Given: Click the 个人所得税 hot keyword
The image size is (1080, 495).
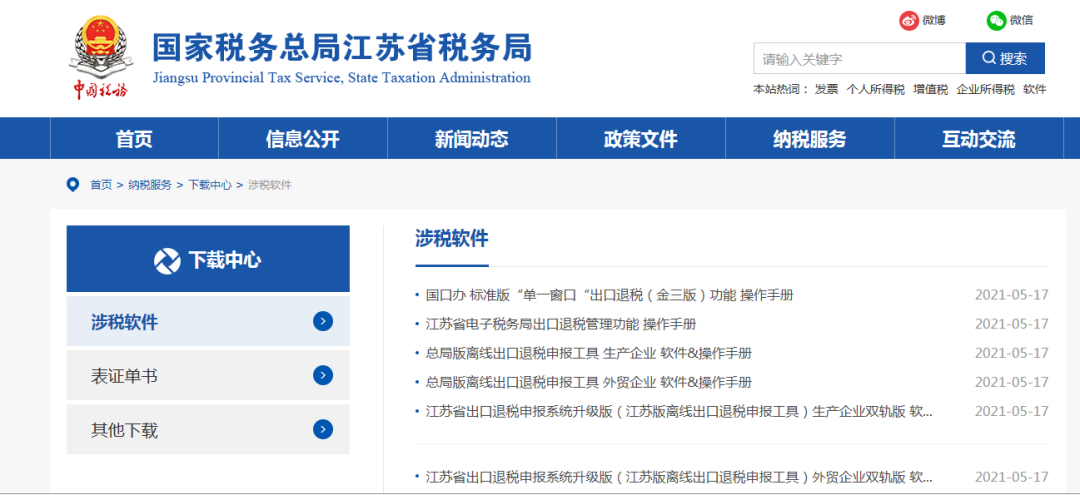Looking at the screenshot, I should click(875, 89).
